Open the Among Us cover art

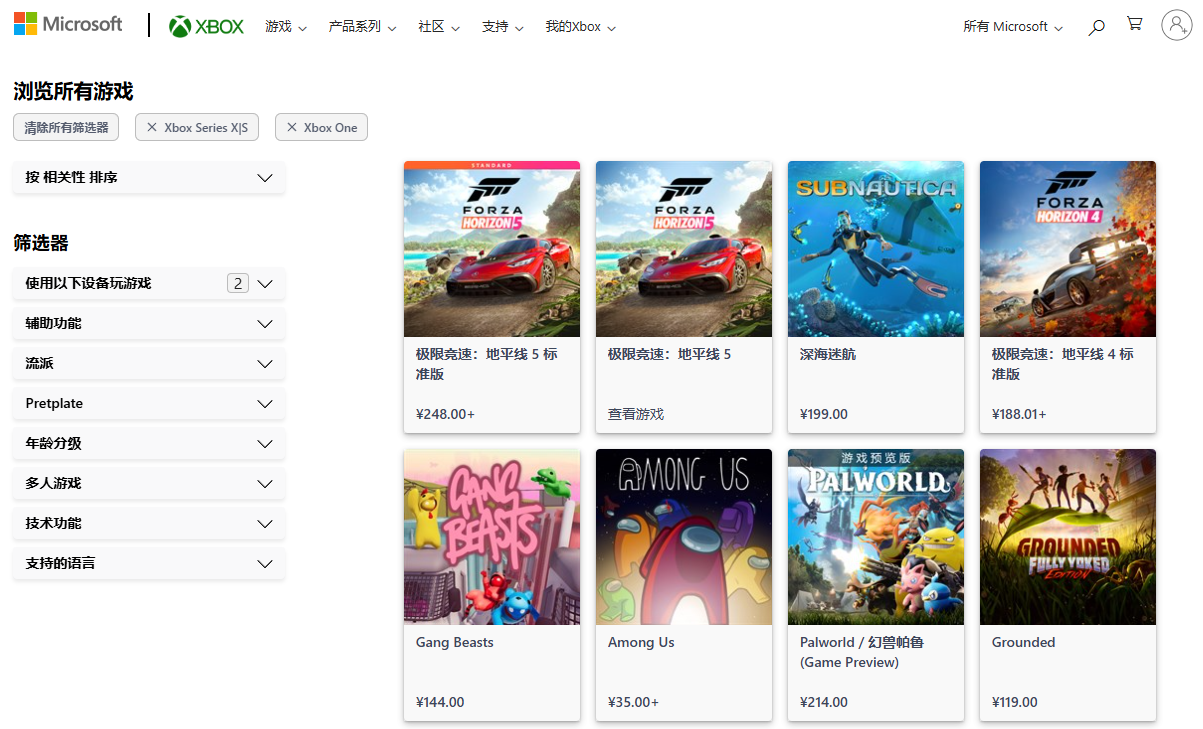[x=684, y=537]
